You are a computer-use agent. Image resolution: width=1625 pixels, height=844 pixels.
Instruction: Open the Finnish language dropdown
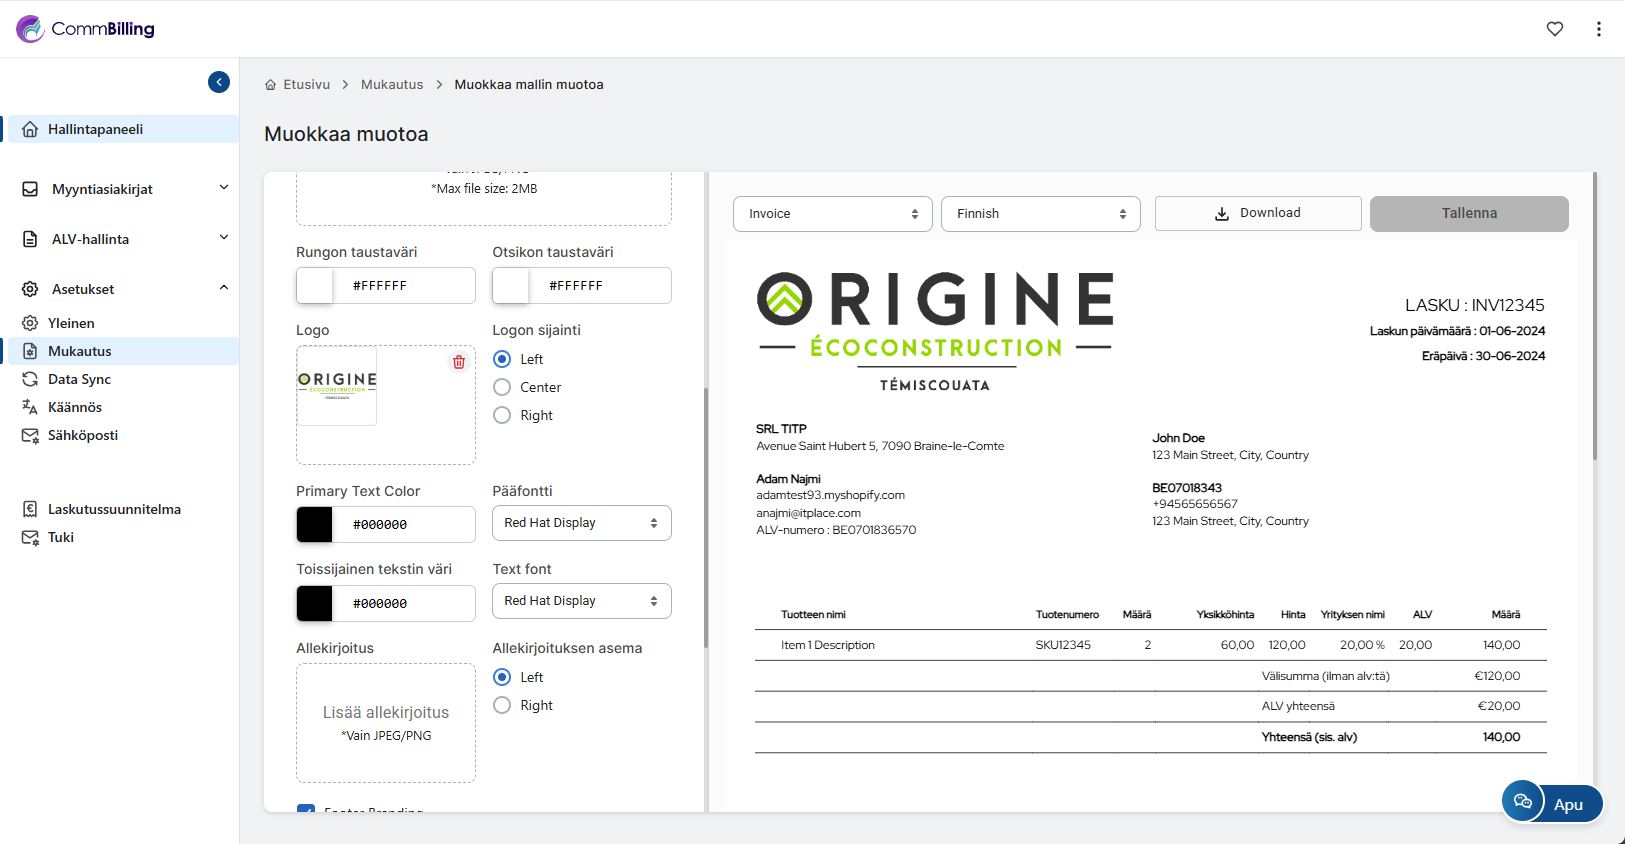click(x=1040, y=214)
